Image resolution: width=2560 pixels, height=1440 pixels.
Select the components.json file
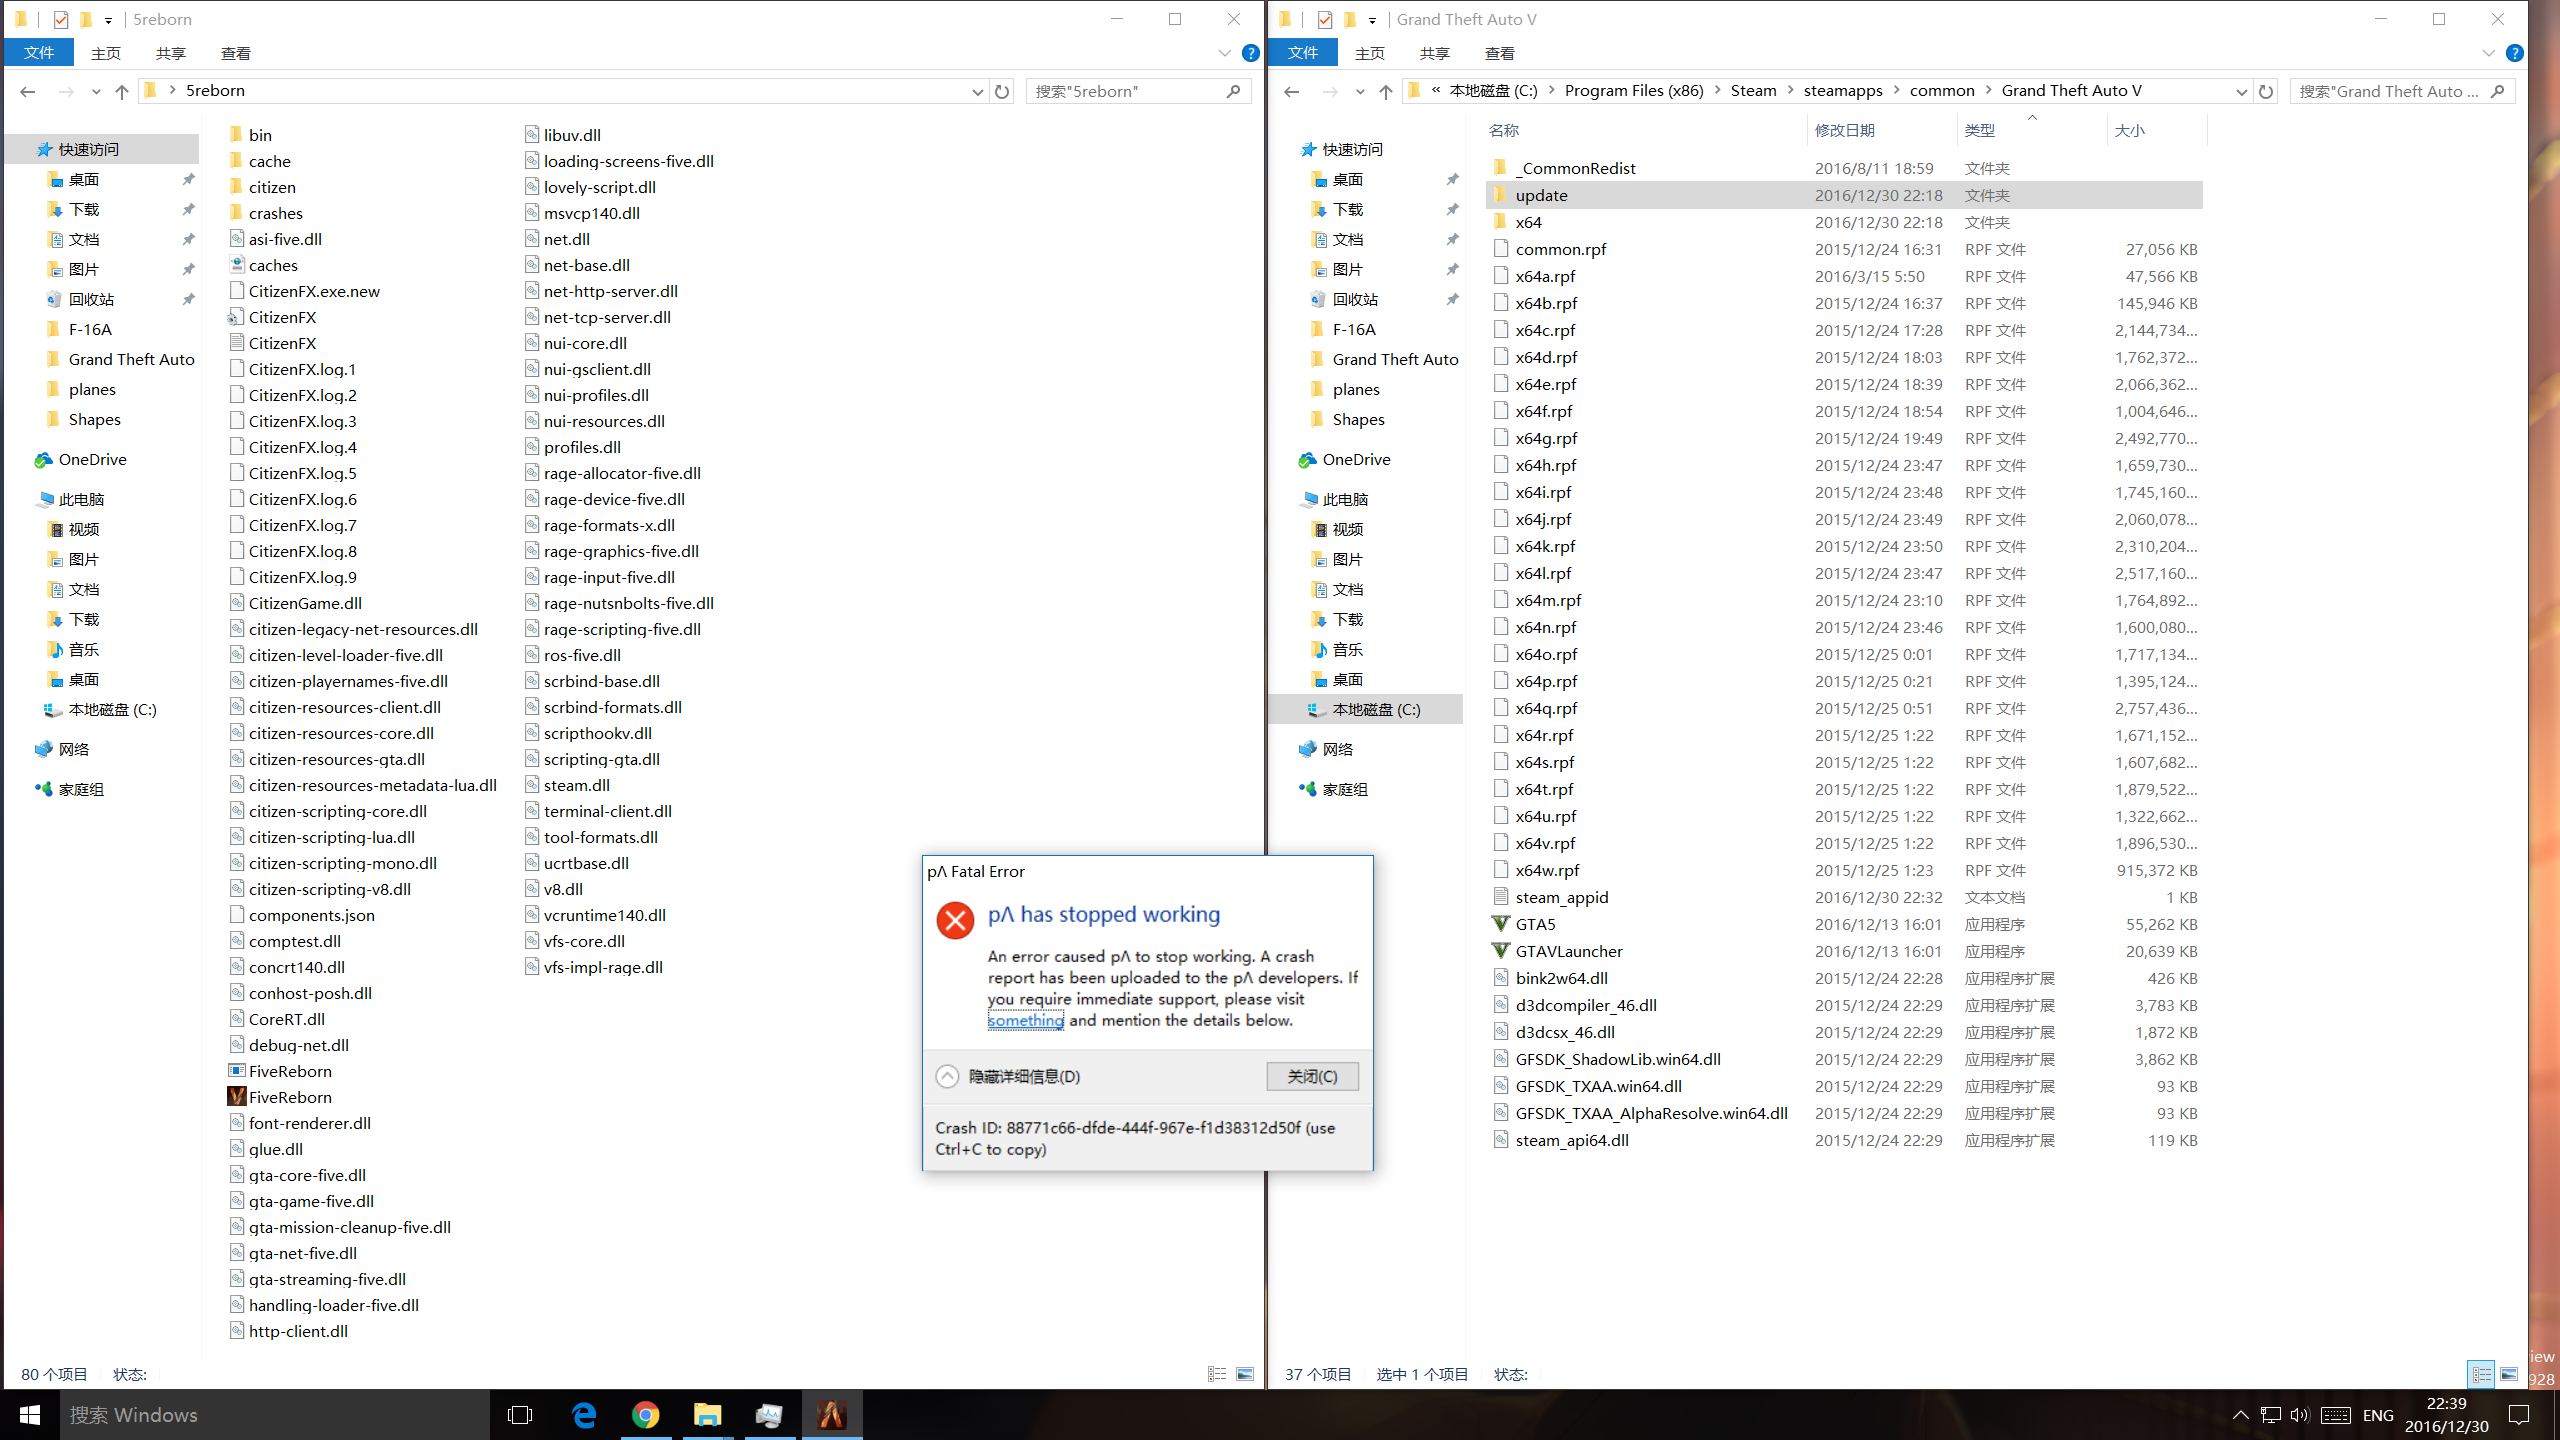click(311, 915)
